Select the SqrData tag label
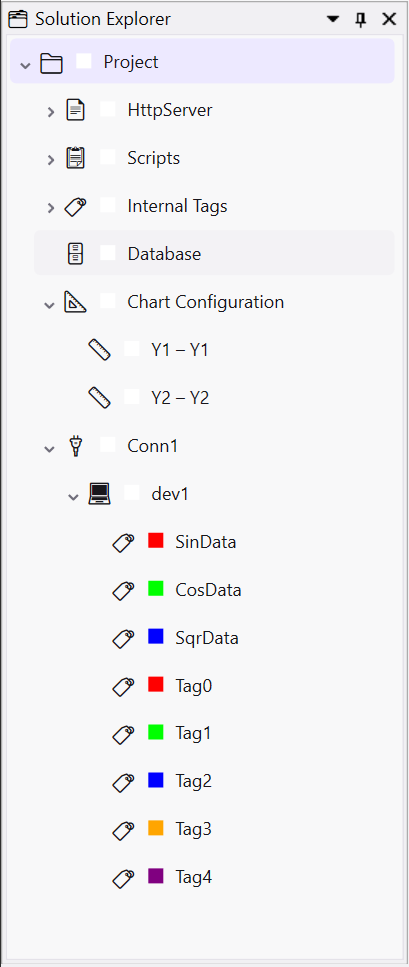 click(207, 638)
